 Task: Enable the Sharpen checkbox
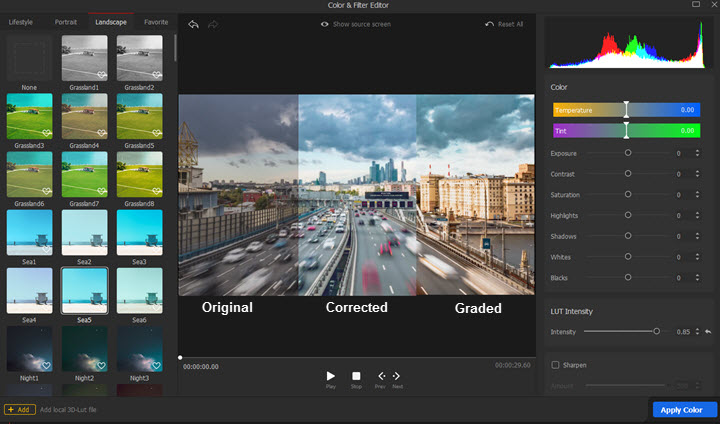point(555,365)
